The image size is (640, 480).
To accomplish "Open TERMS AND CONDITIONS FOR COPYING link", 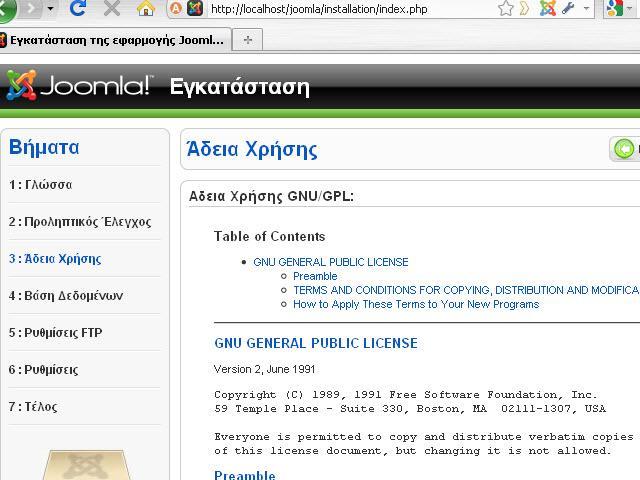I will pyautogui.click(x=466, y=290).
